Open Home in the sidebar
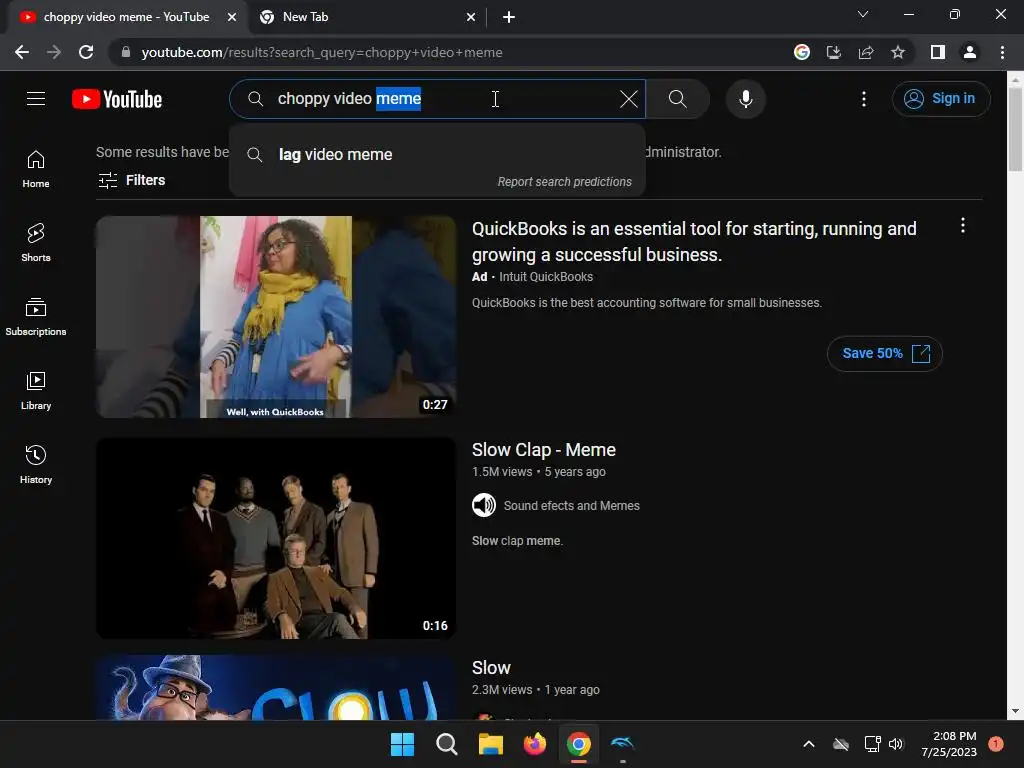Image resolution: width=1024 pixels, height=768 pixels. tap(36, 169)
